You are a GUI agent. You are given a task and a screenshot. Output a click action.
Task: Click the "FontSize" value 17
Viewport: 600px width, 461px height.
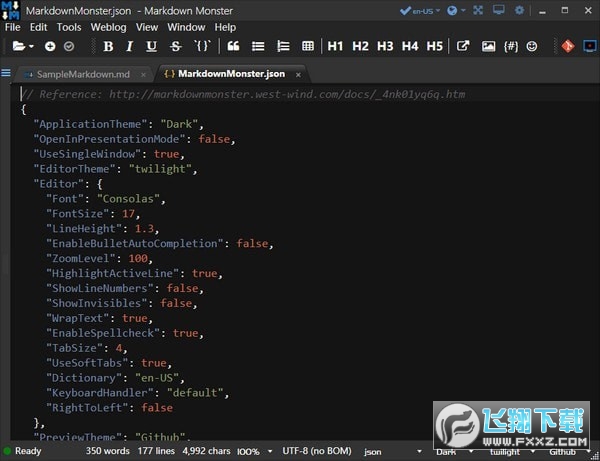[x=128, y=213]
